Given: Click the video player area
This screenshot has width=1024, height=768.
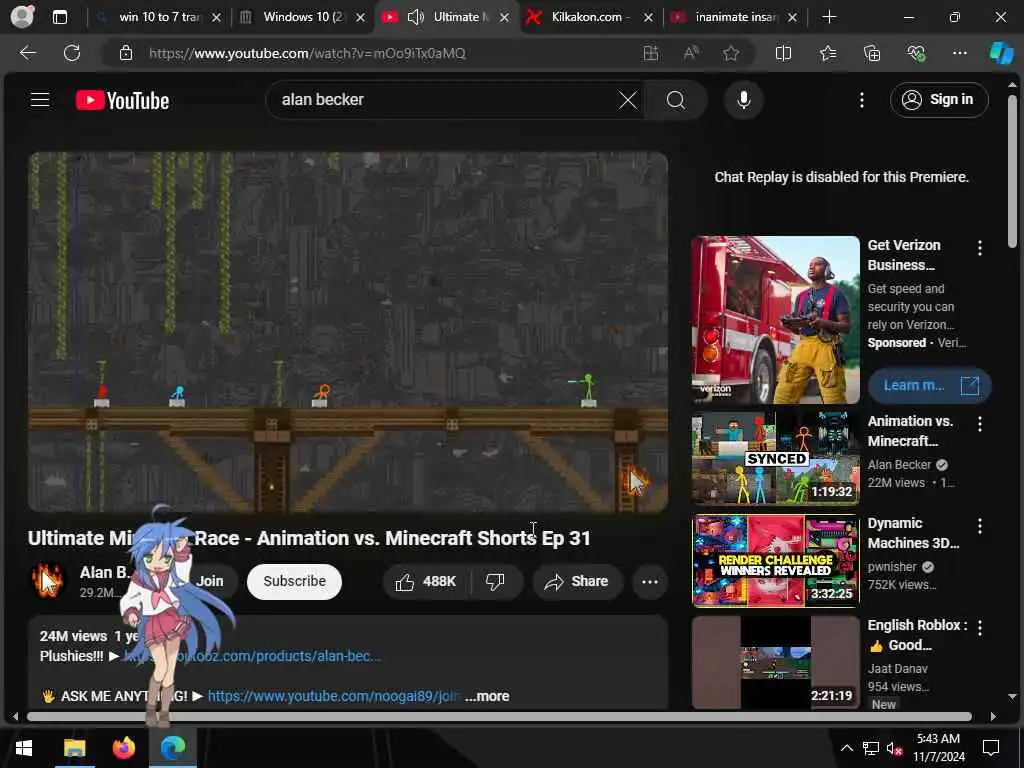Looking at the screenshot, I should click(x=348, y=332).
